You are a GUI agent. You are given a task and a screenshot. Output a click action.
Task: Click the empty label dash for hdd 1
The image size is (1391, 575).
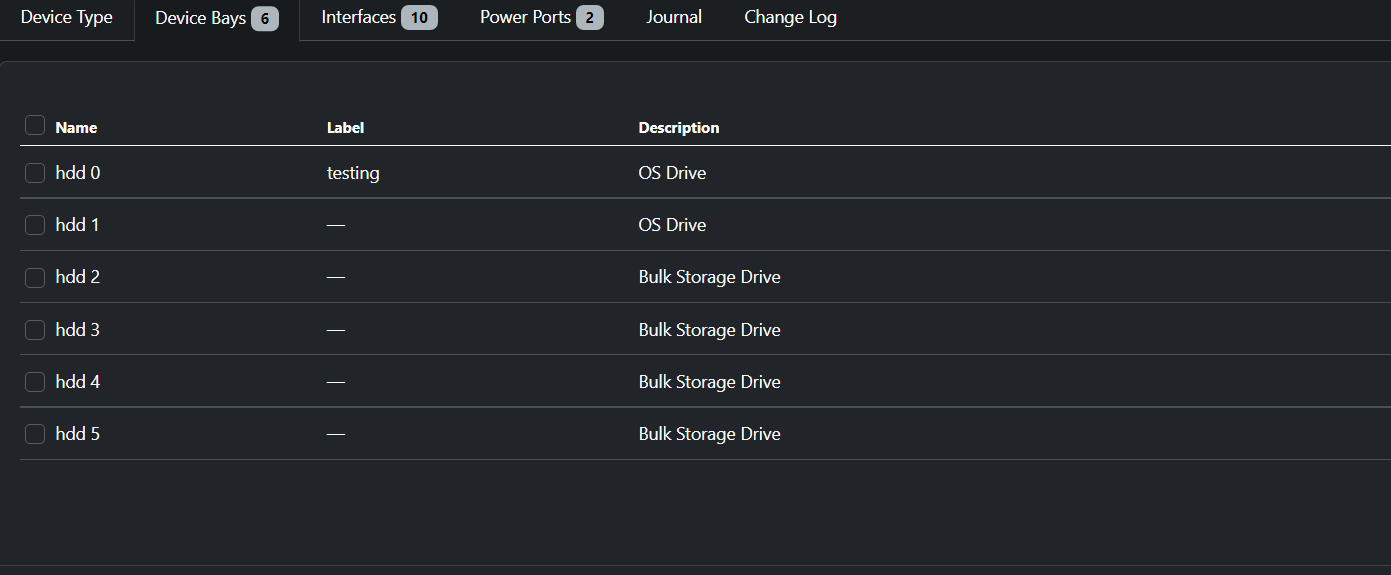coord(336,225)
